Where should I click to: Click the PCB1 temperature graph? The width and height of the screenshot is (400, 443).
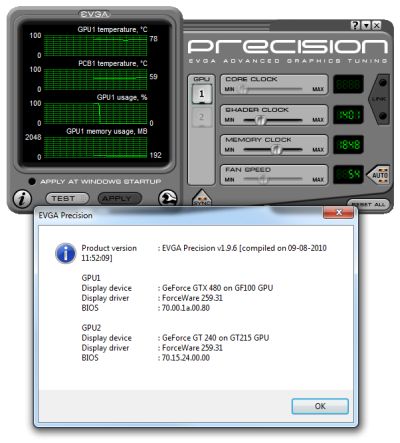coord(95,79)
